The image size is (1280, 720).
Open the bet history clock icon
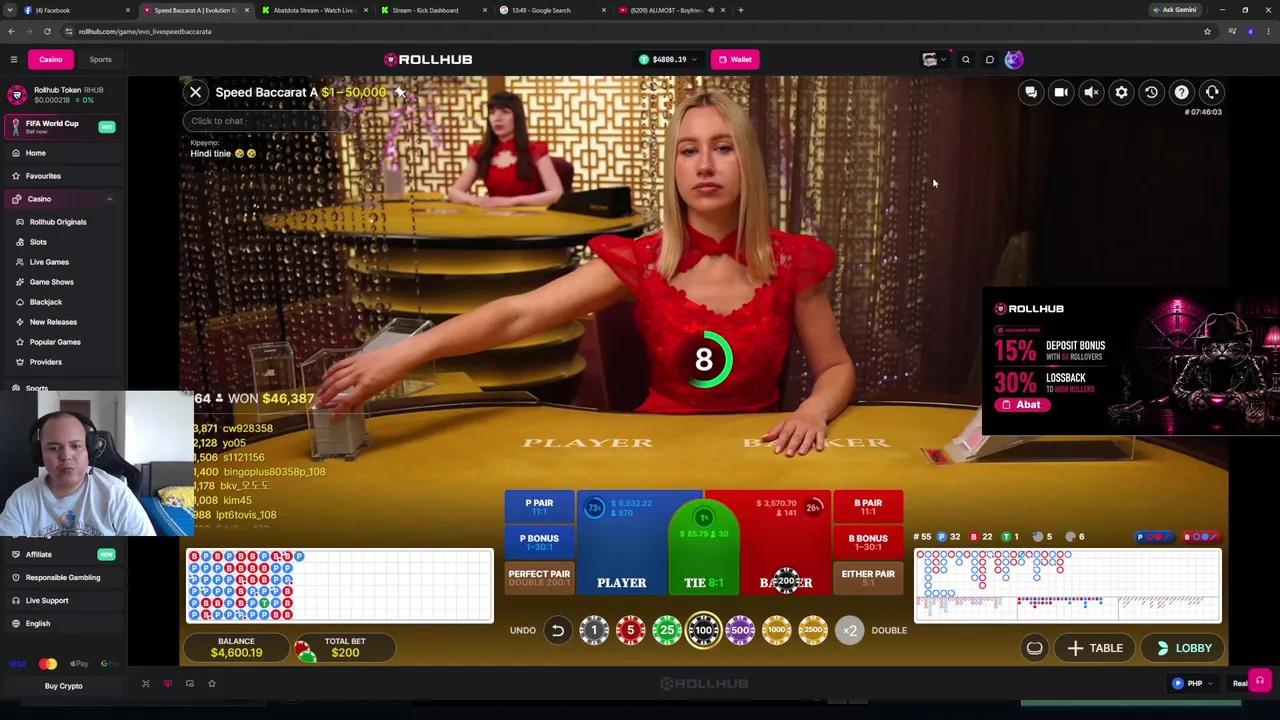(x=1151, y=92)
